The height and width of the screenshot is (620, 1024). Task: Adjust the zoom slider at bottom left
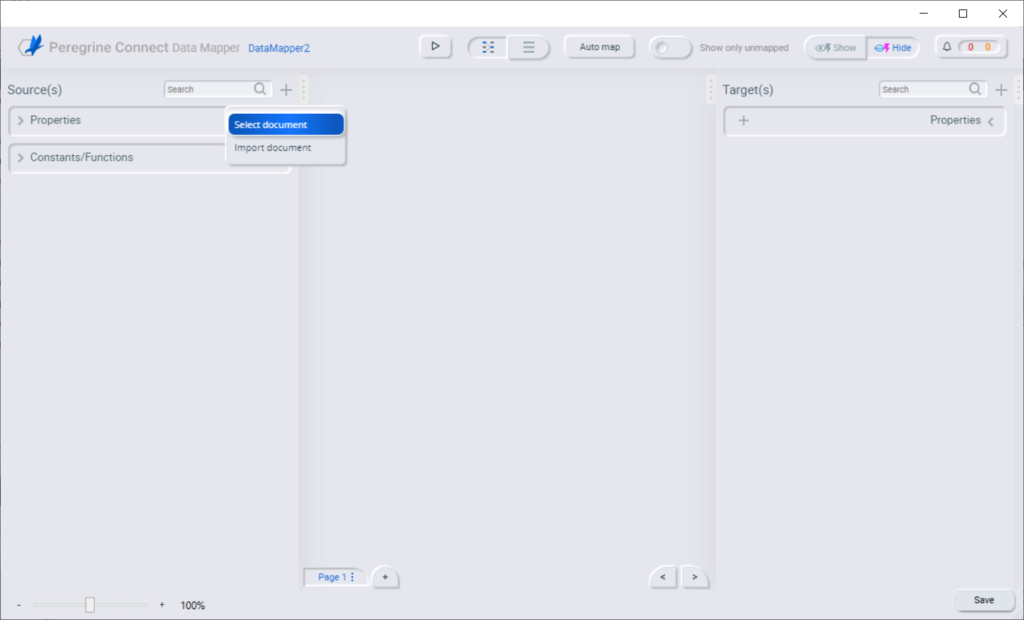[90, 604]
